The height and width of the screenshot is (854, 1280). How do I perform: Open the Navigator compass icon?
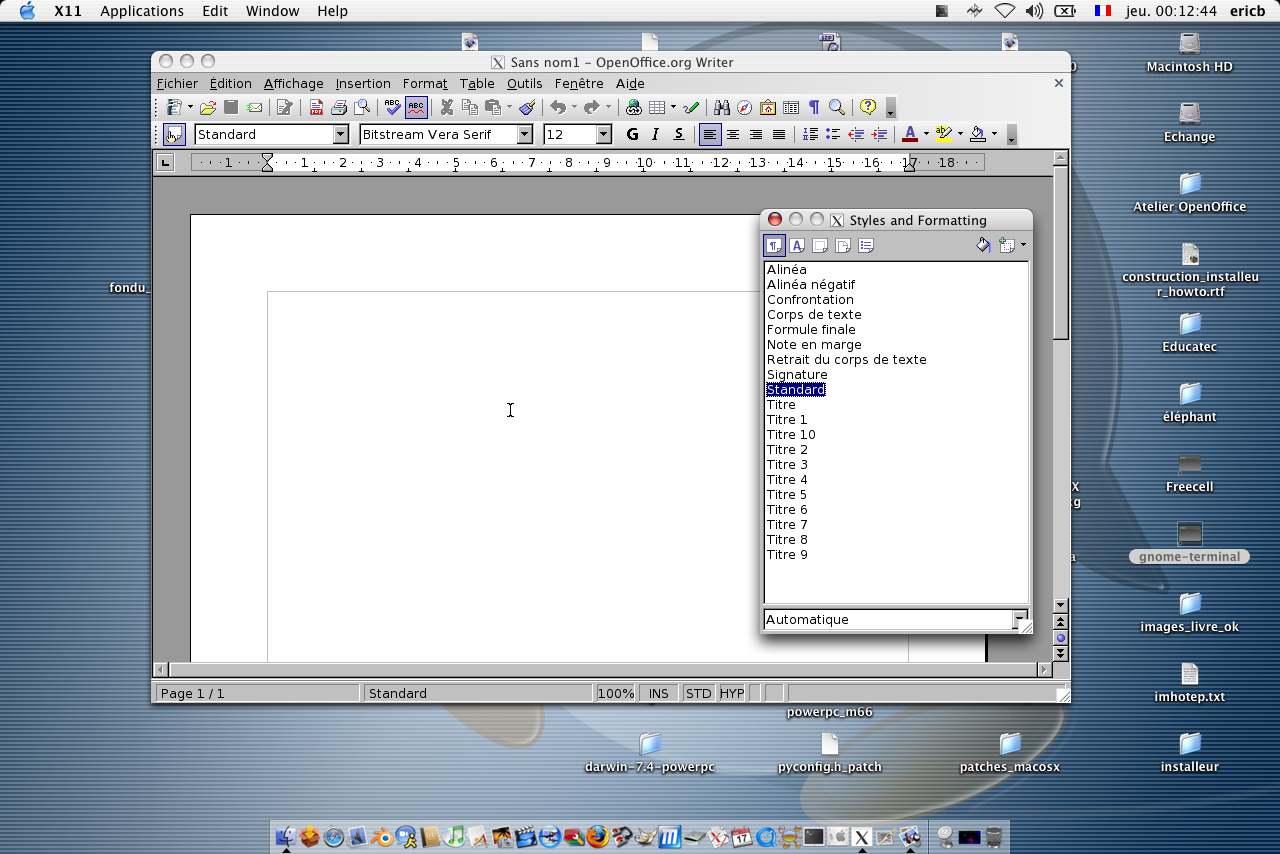[744, 108]
